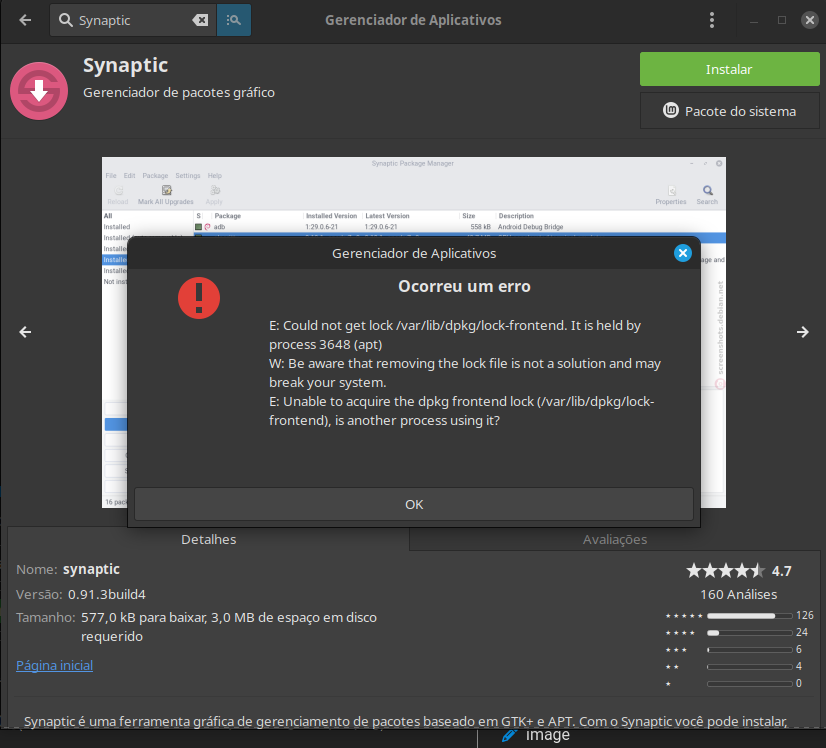Clear the Synaptic search text
Screen dimensions: 826x748
[x=200, y=20]
